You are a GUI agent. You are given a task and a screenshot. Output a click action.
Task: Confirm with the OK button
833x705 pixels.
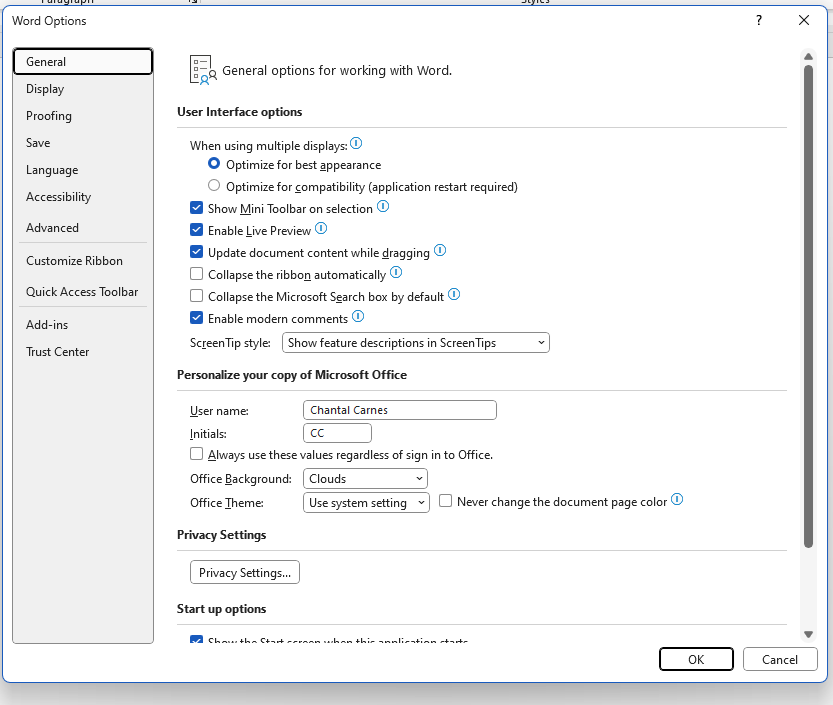pyautogui.click(x=696, y=659)
